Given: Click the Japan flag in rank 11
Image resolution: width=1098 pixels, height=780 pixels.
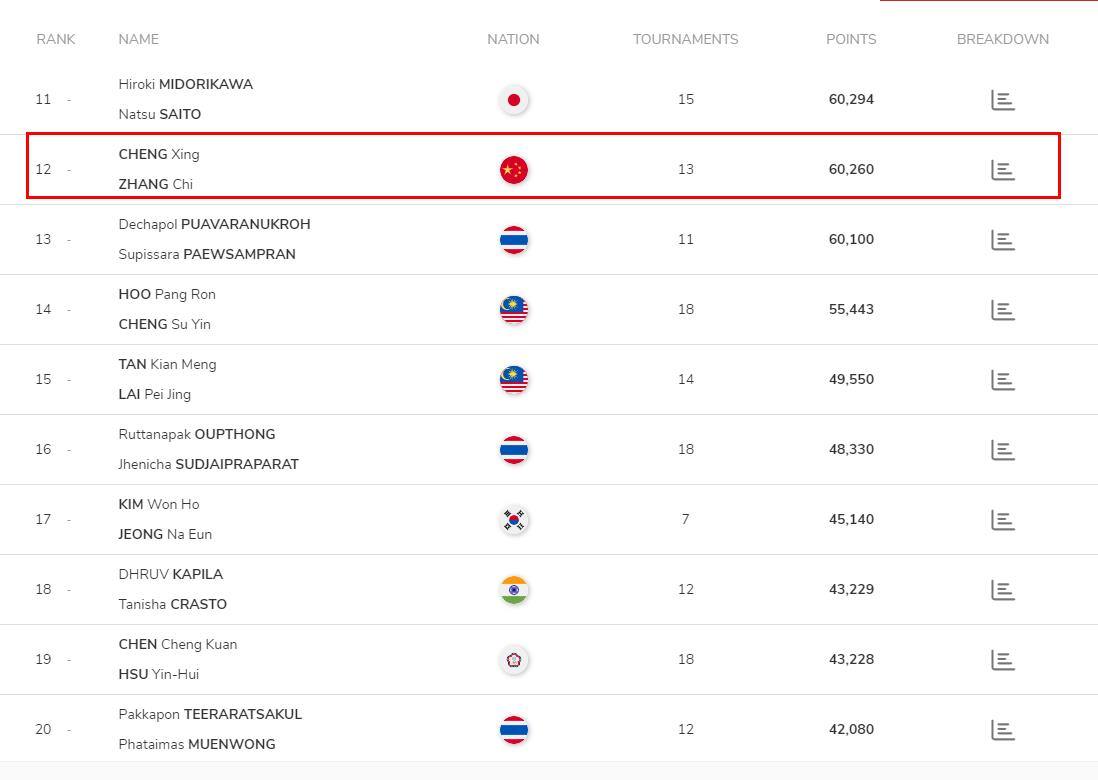Looking at the screenshot, I should click(514, 100).
